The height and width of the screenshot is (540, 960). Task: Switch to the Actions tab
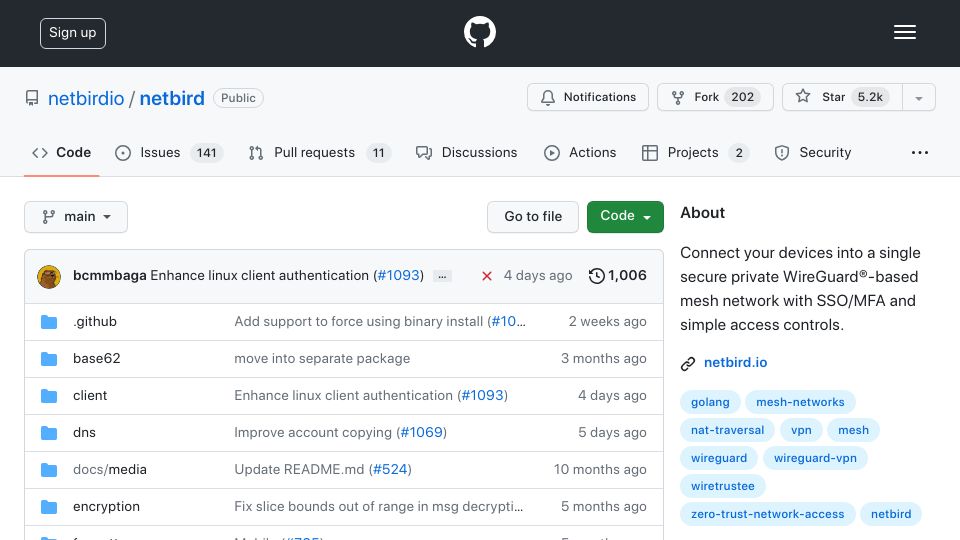580,152
